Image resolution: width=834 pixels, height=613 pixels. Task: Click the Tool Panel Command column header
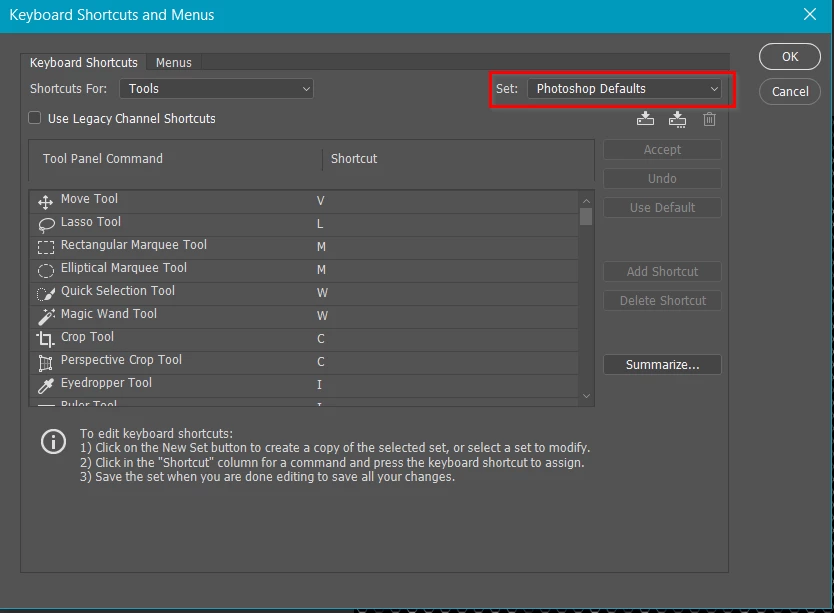pos(103,159)
